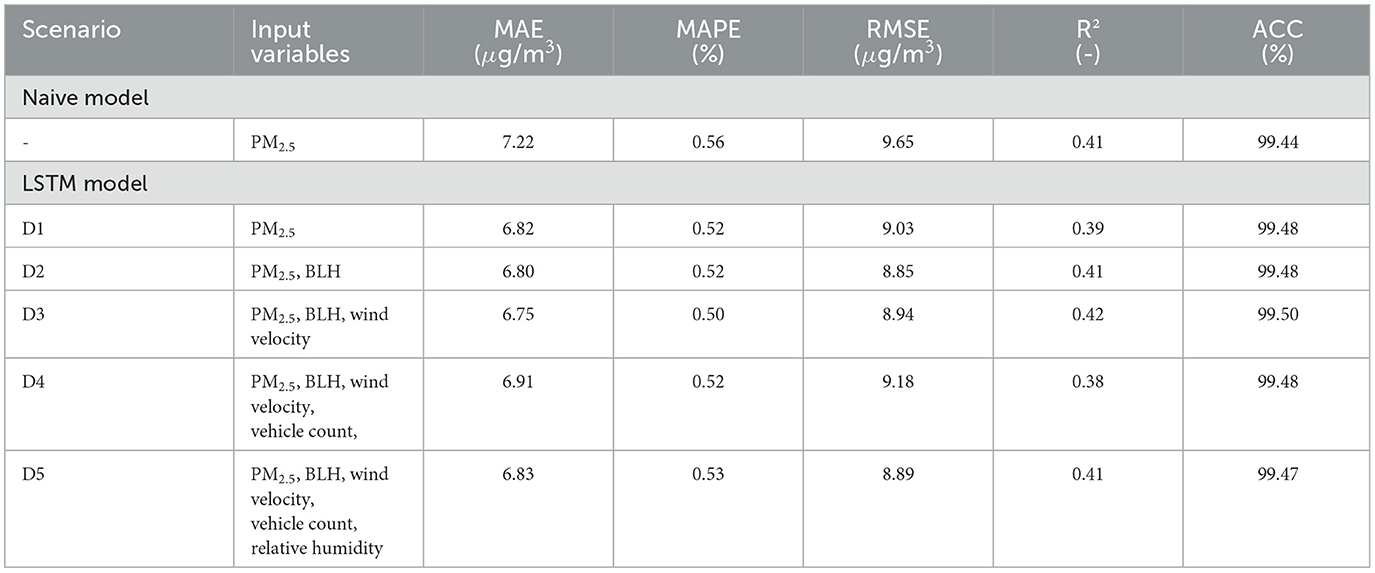Viewport: 1375px width, 573px height.
Task: Click the MAE column header
Action: (518, 41)
